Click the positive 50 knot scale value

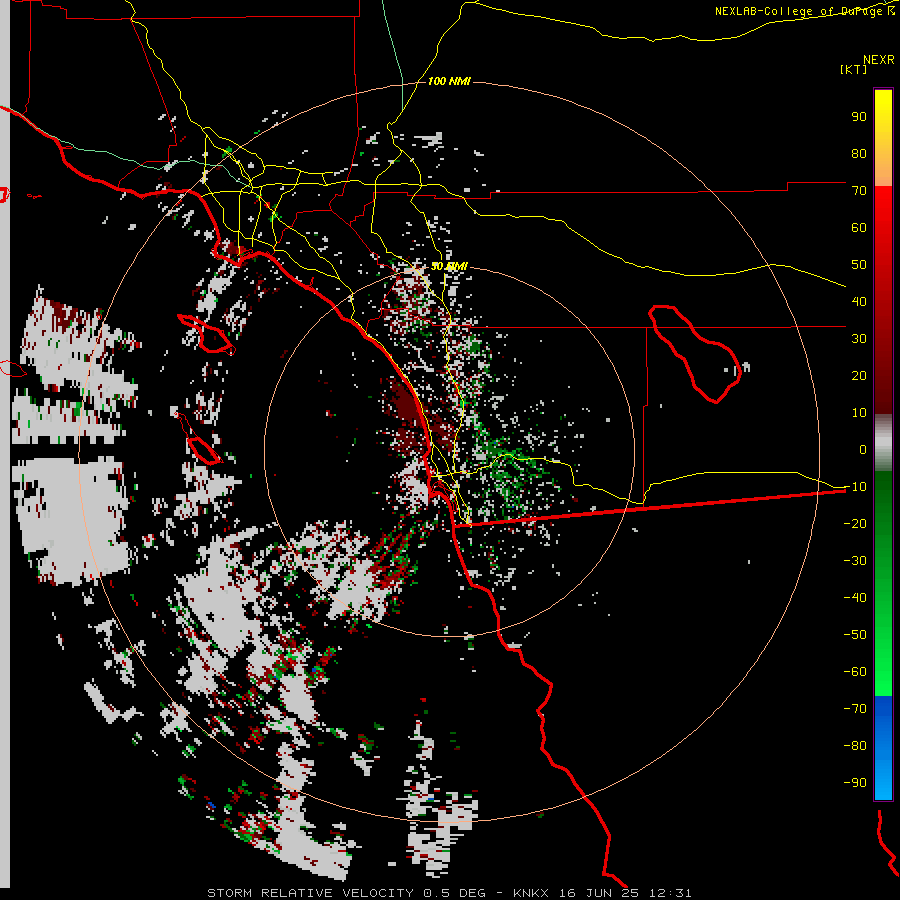tap(859, 265)
